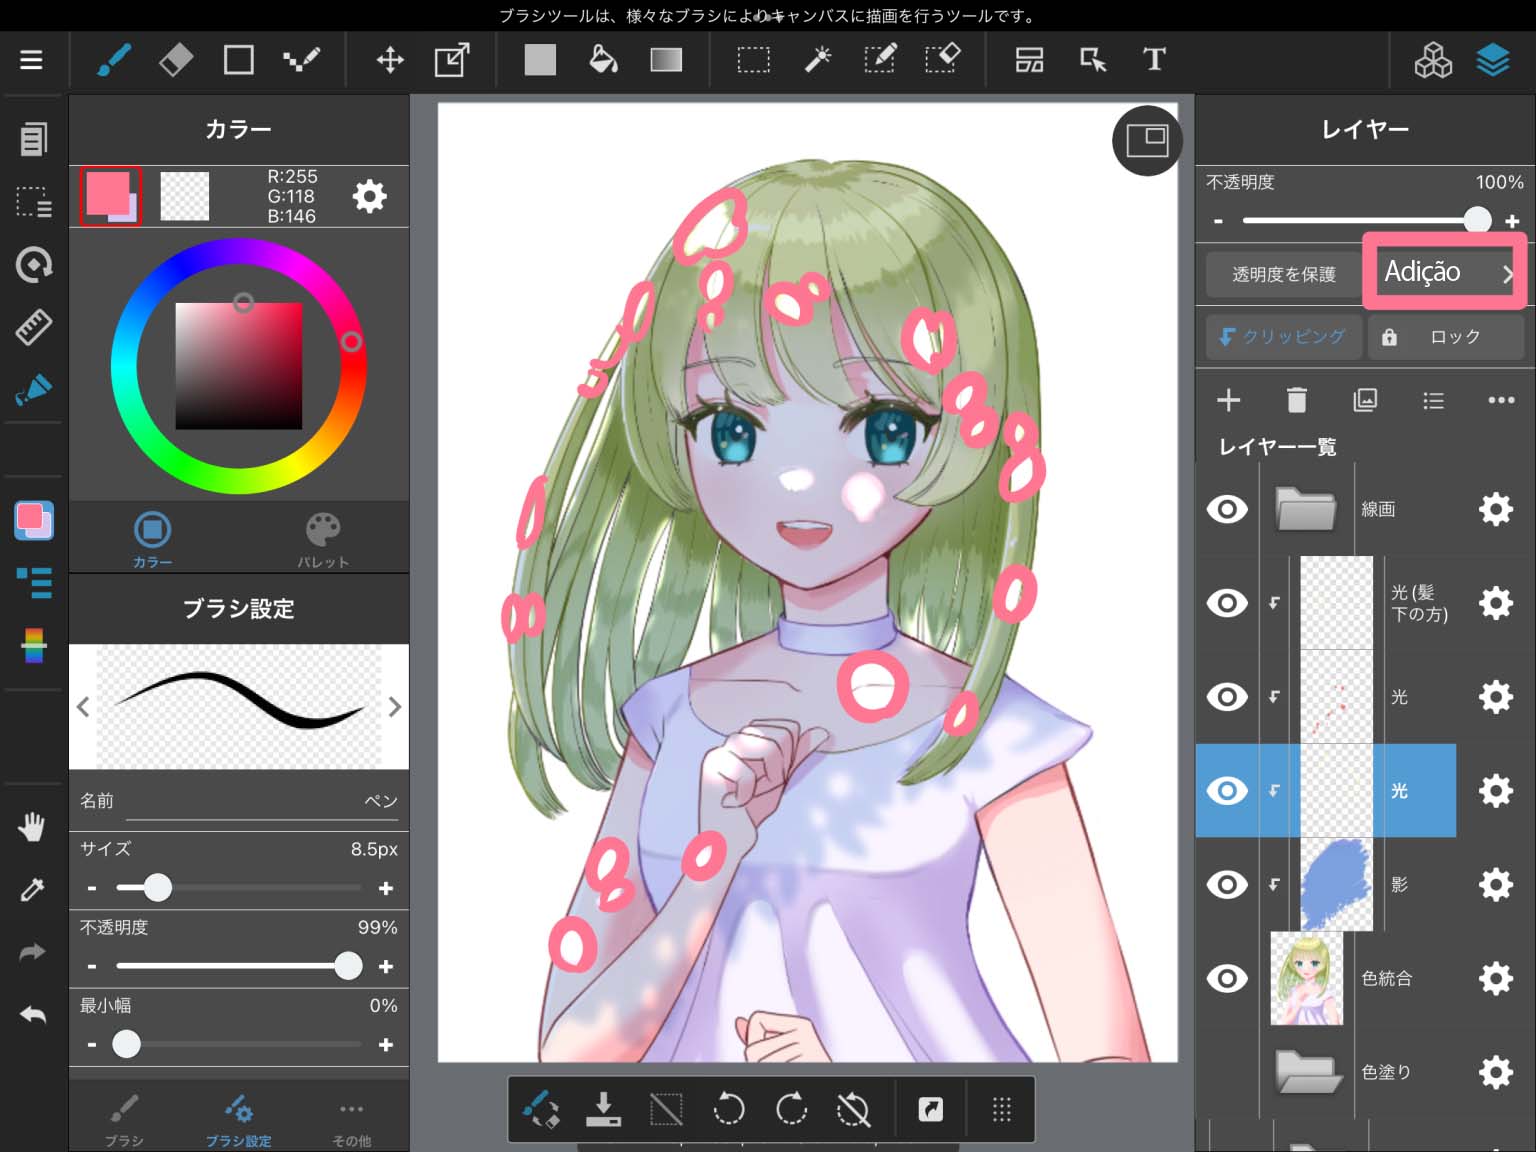
Task: Switch to the ブラシ設定 tab
Action: pyautogui.click(x=238, y=1120)
